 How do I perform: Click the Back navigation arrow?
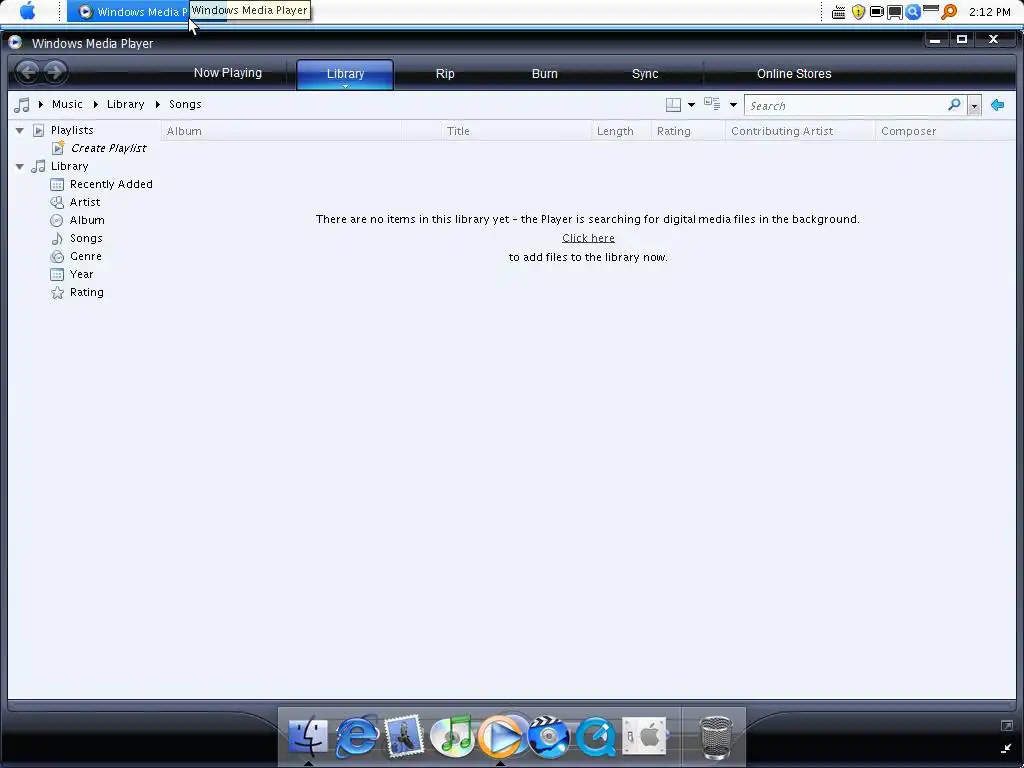pos(27,72)
